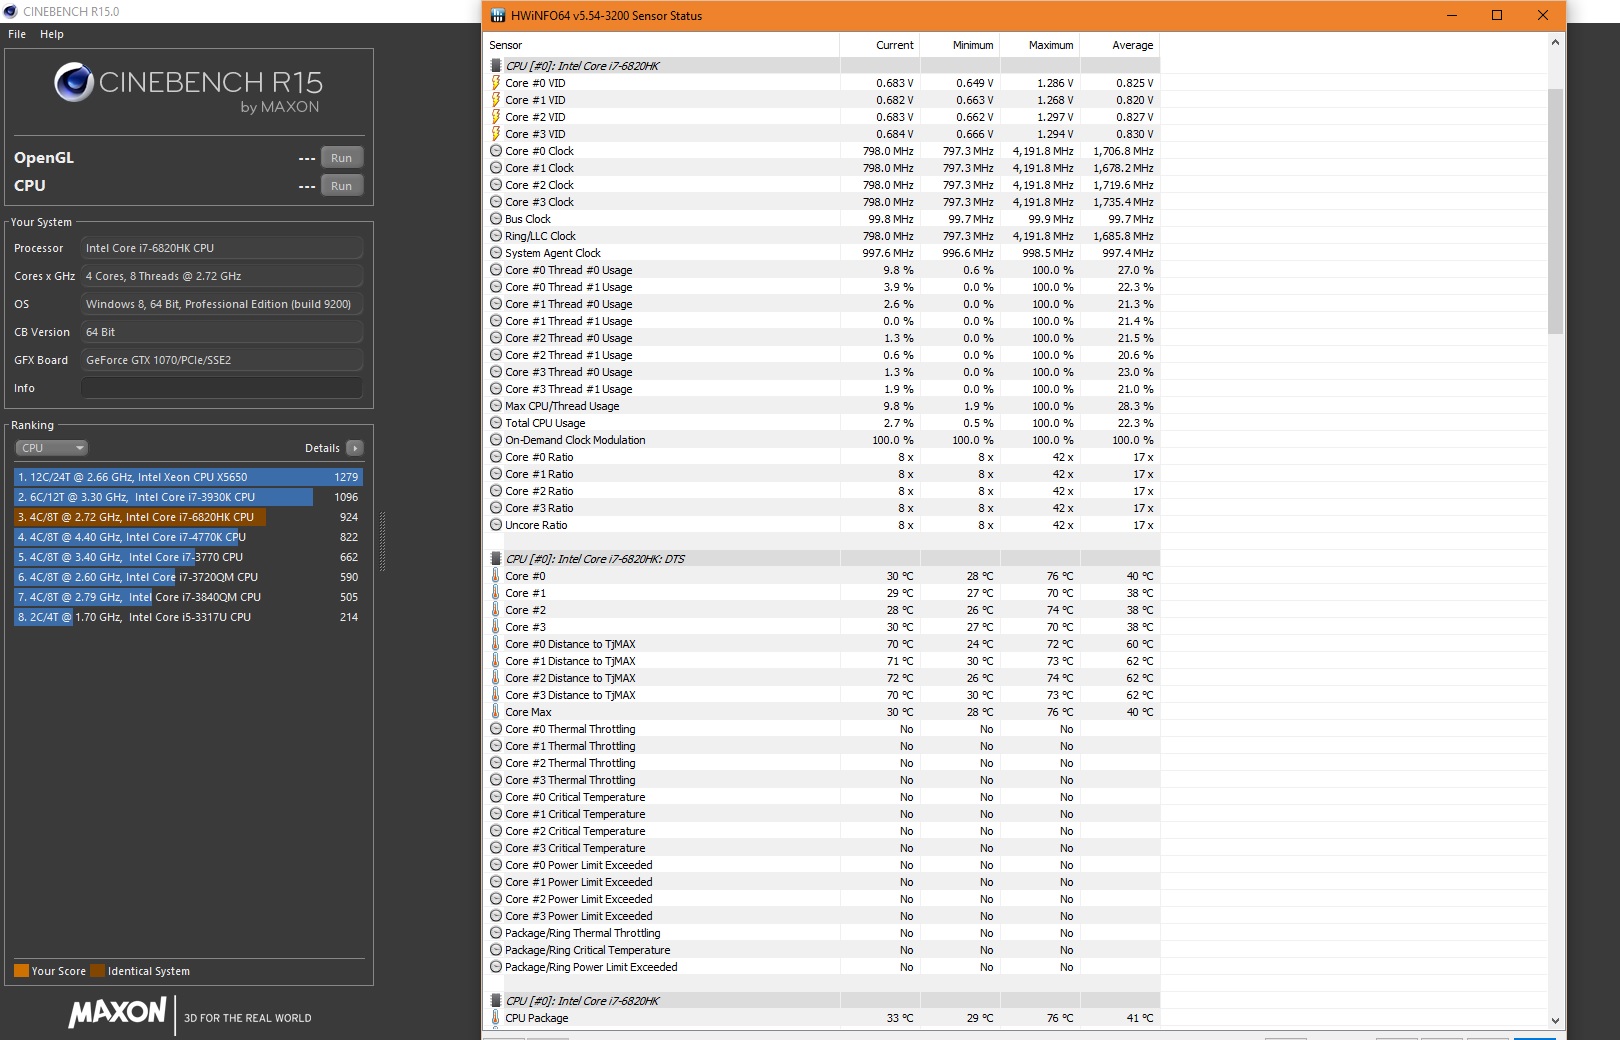This screenshot has width=1620, height=1040.
Task: Click the Maximum column header
Action: 1050,45
